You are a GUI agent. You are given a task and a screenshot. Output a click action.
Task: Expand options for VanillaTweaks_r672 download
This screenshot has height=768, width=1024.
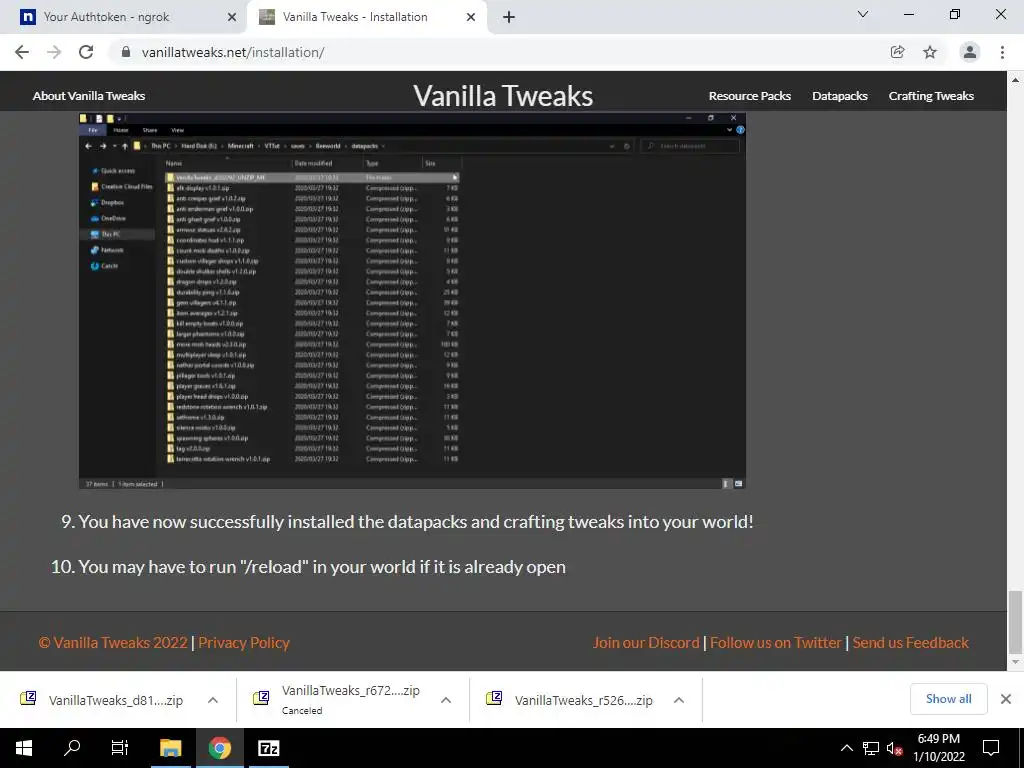446,700
